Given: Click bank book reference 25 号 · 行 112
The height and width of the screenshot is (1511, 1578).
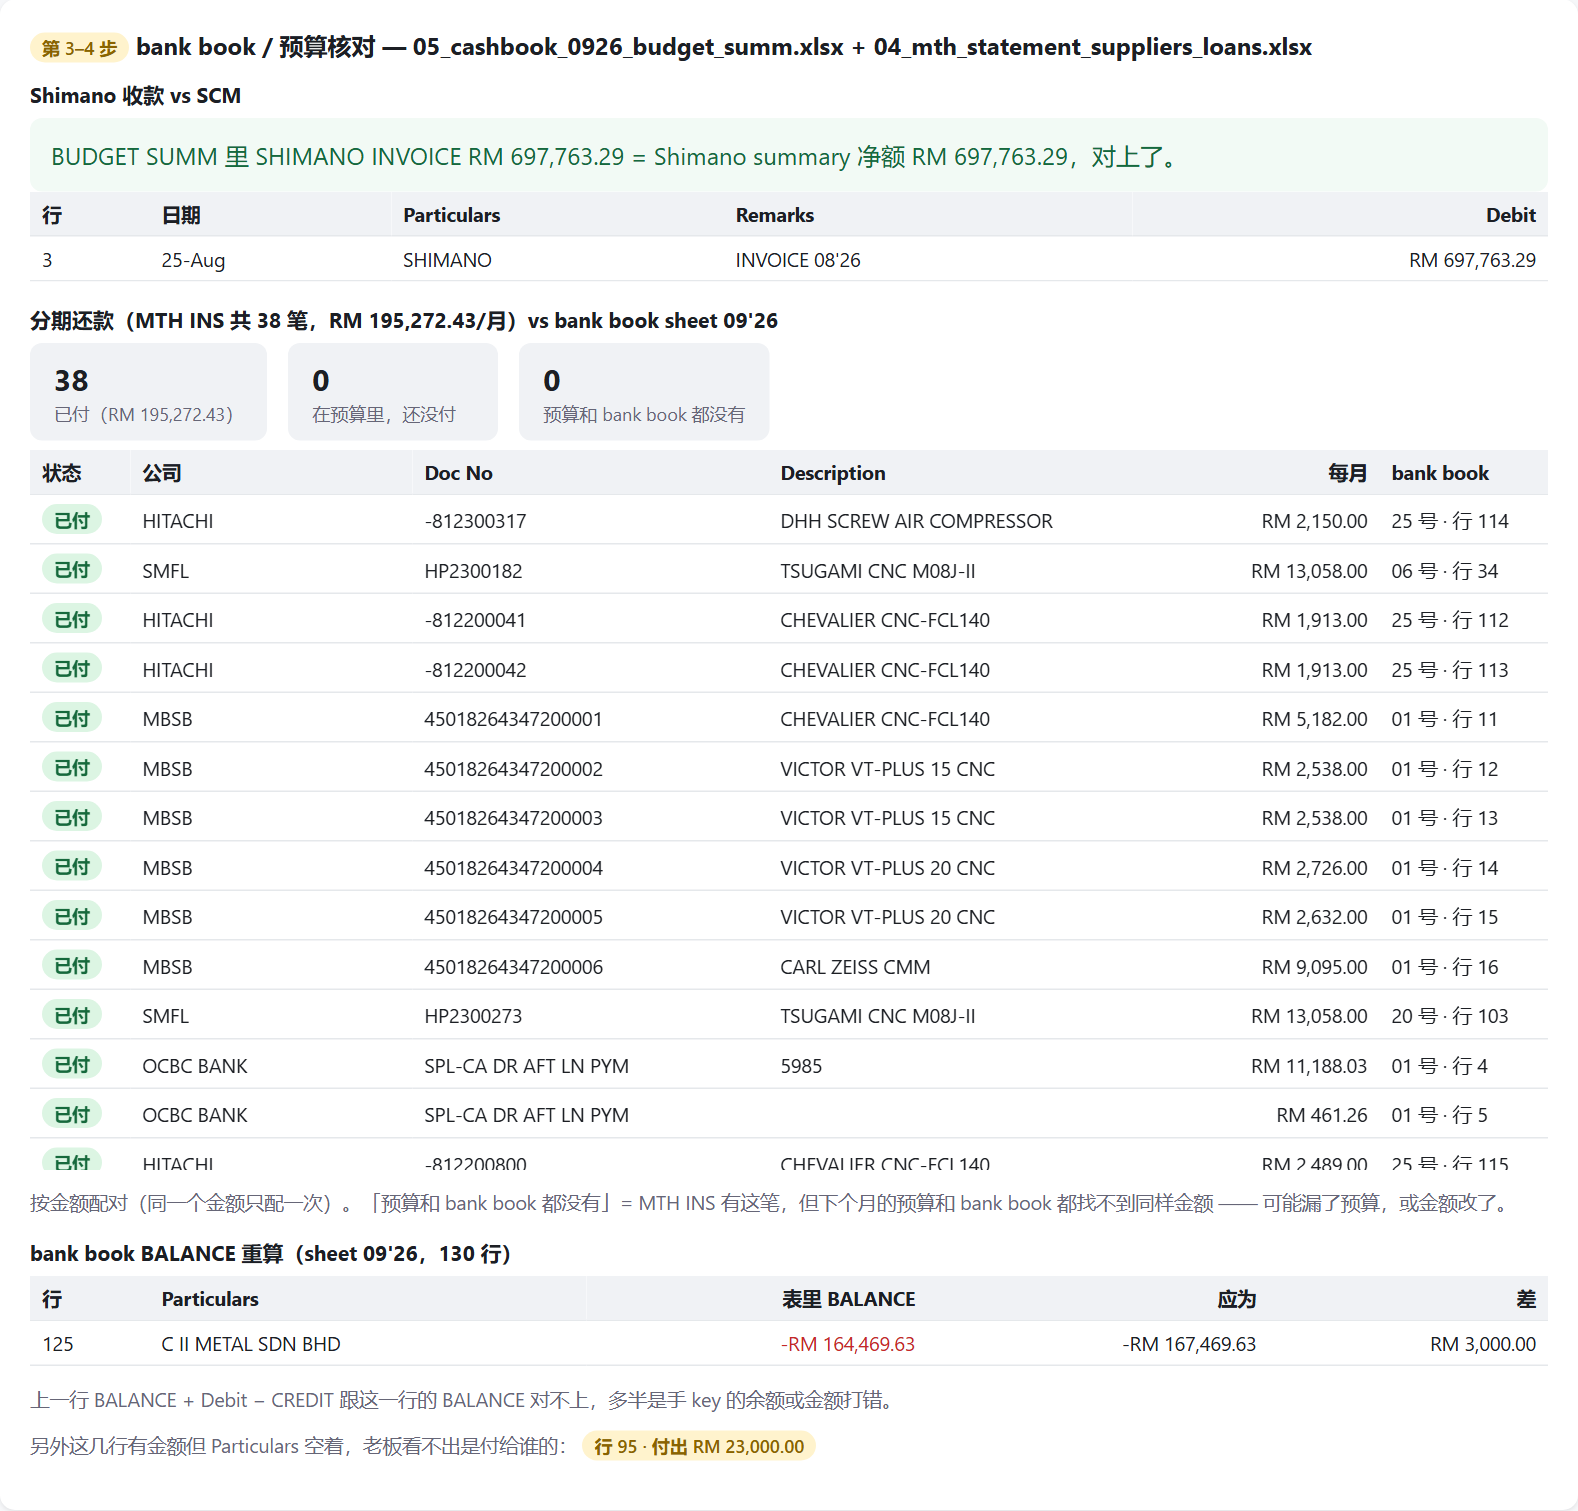Looking at the screenshot, I should pos(1449,620).
